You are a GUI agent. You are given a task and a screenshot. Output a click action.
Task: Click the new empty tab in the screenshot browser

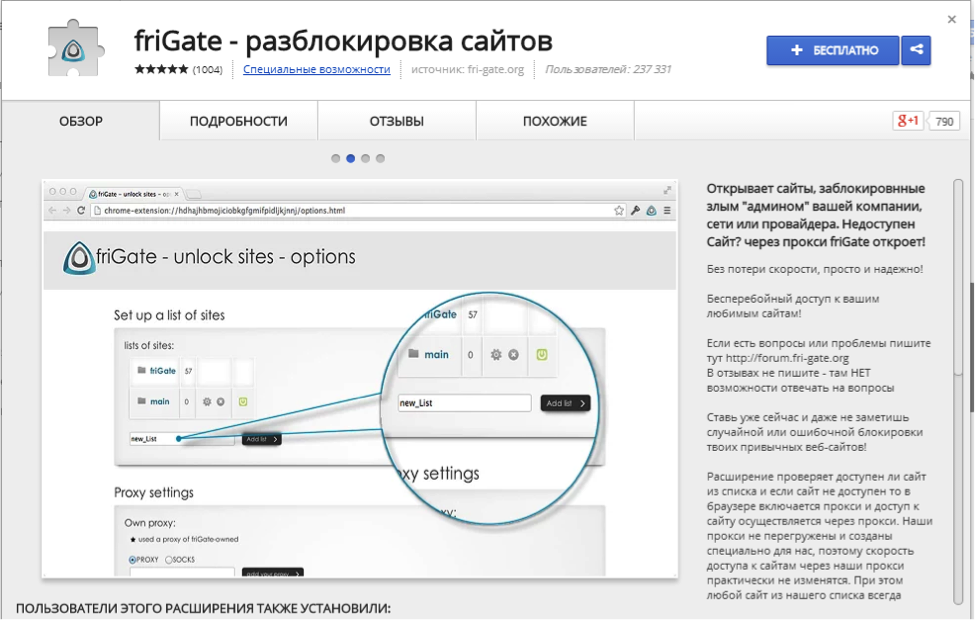pyautogui.click(x=193, y=194)
